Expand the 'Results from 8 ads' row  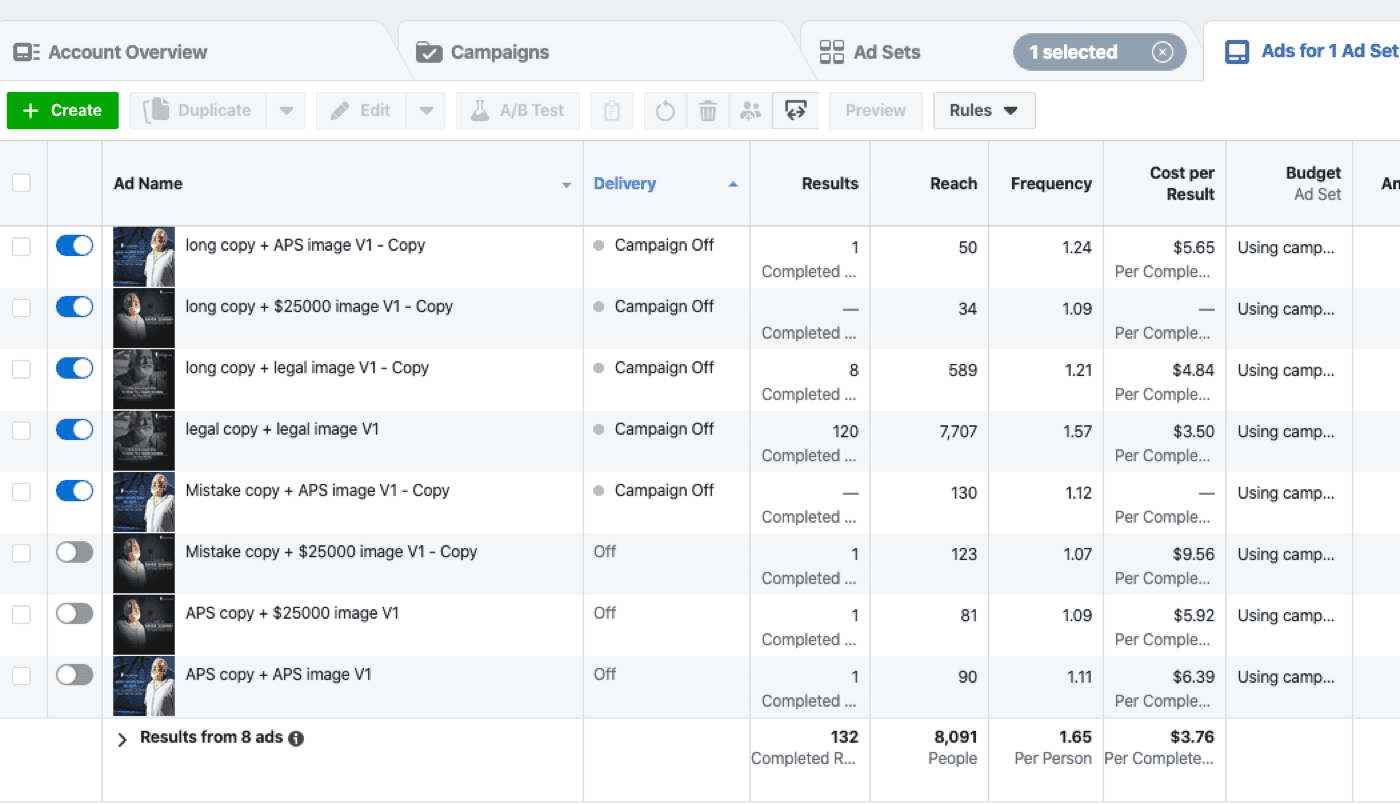pyautogui.click(x=123, y=740)
